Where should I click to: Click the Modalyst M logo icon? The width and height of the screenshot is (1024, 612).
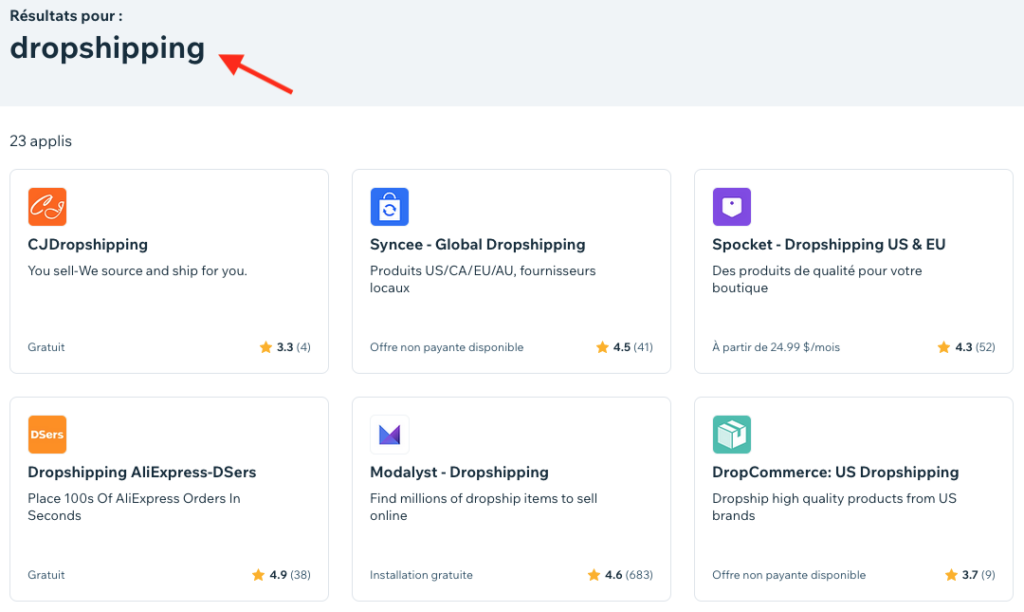389,434
